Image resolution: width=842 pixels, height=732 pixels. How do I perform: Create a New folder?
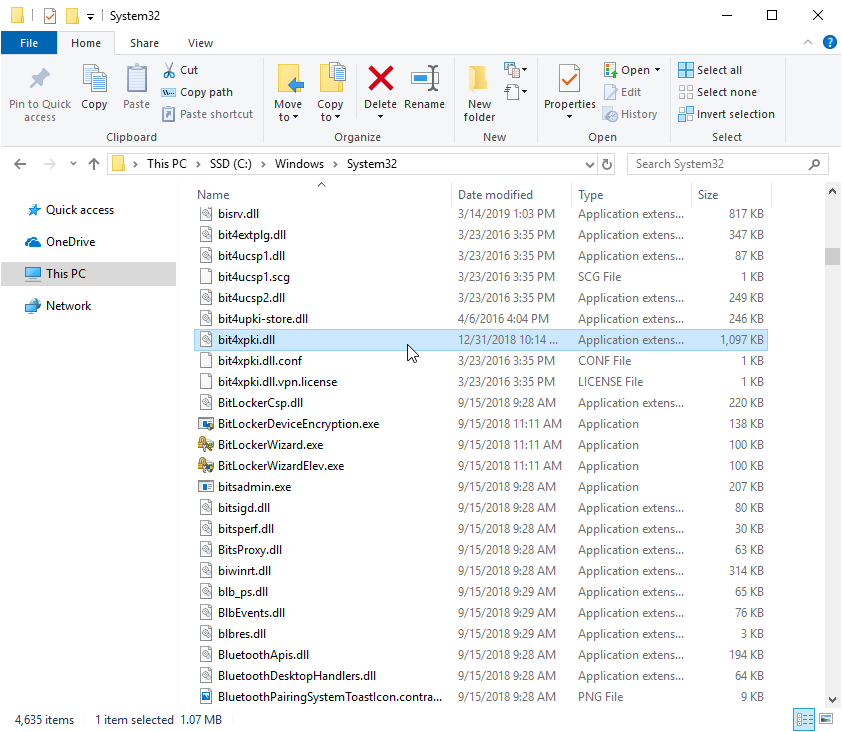(x=479, y=93)
